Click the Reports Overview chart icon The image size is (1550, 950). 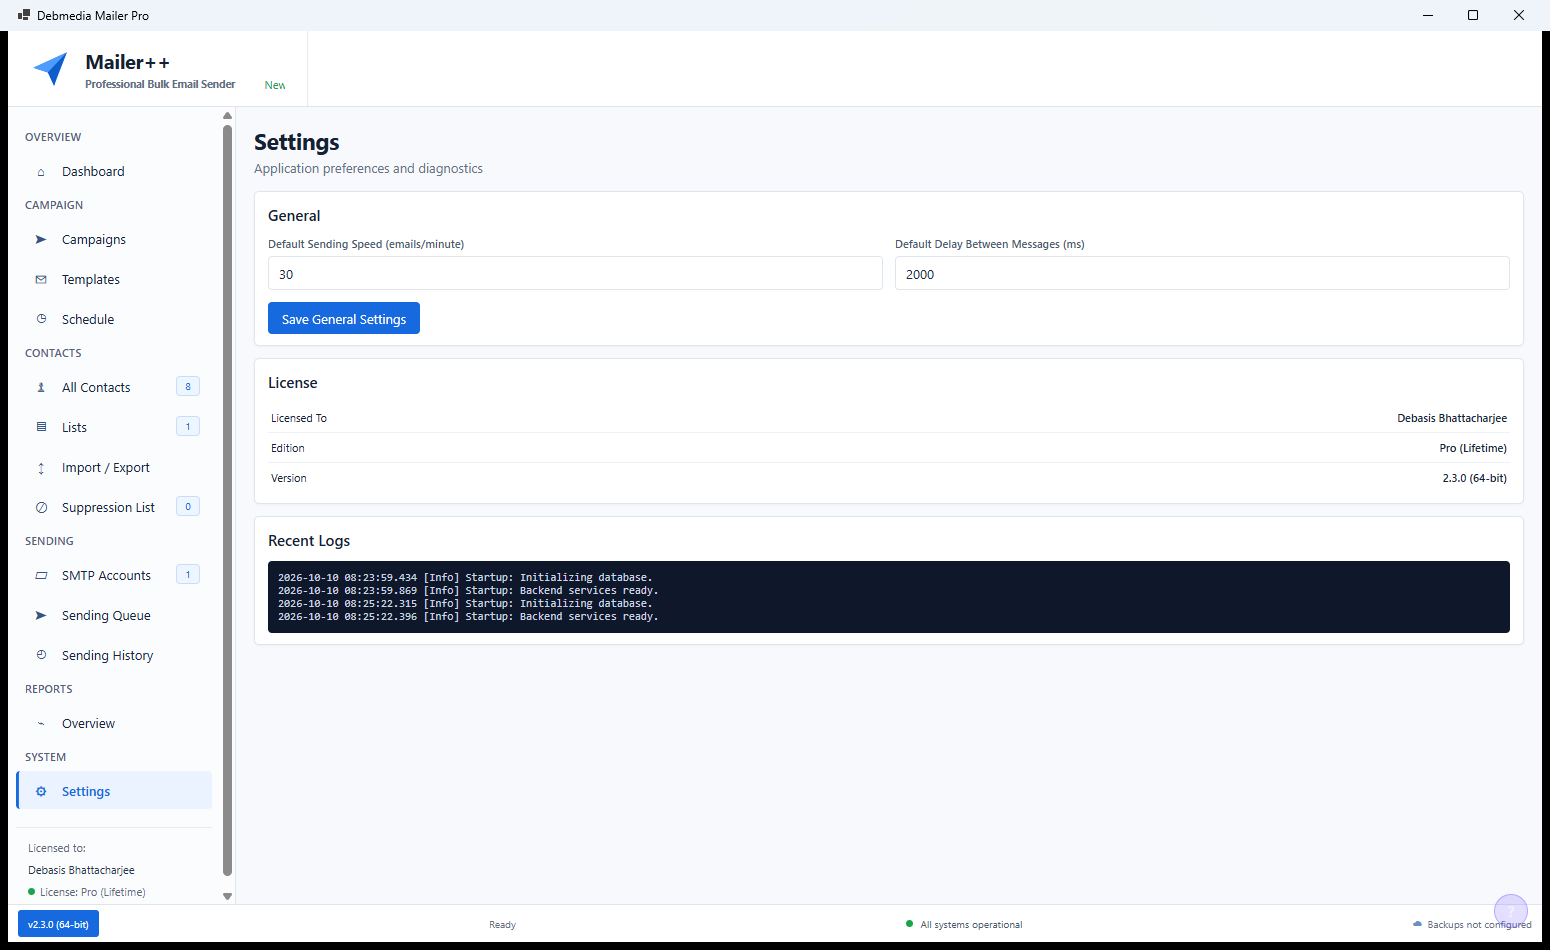(x=41, y=724)
